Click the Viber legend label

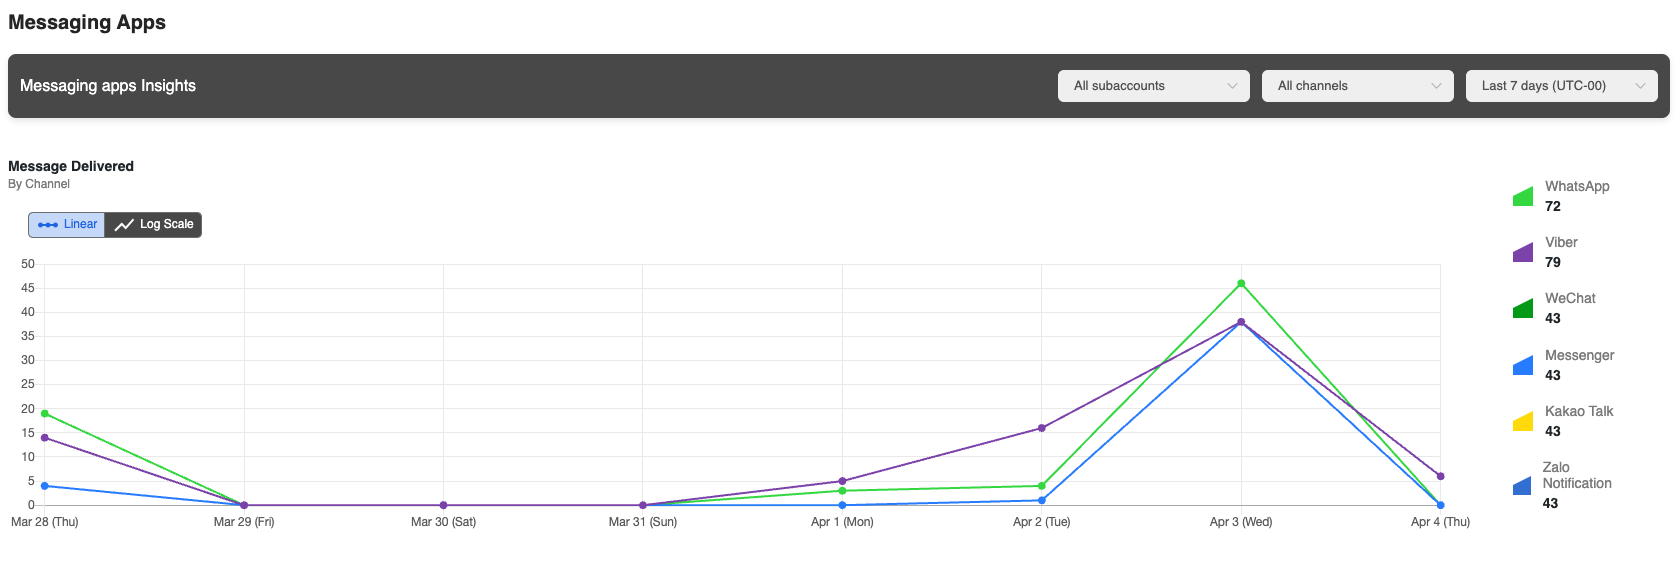tap(1560, 243)
